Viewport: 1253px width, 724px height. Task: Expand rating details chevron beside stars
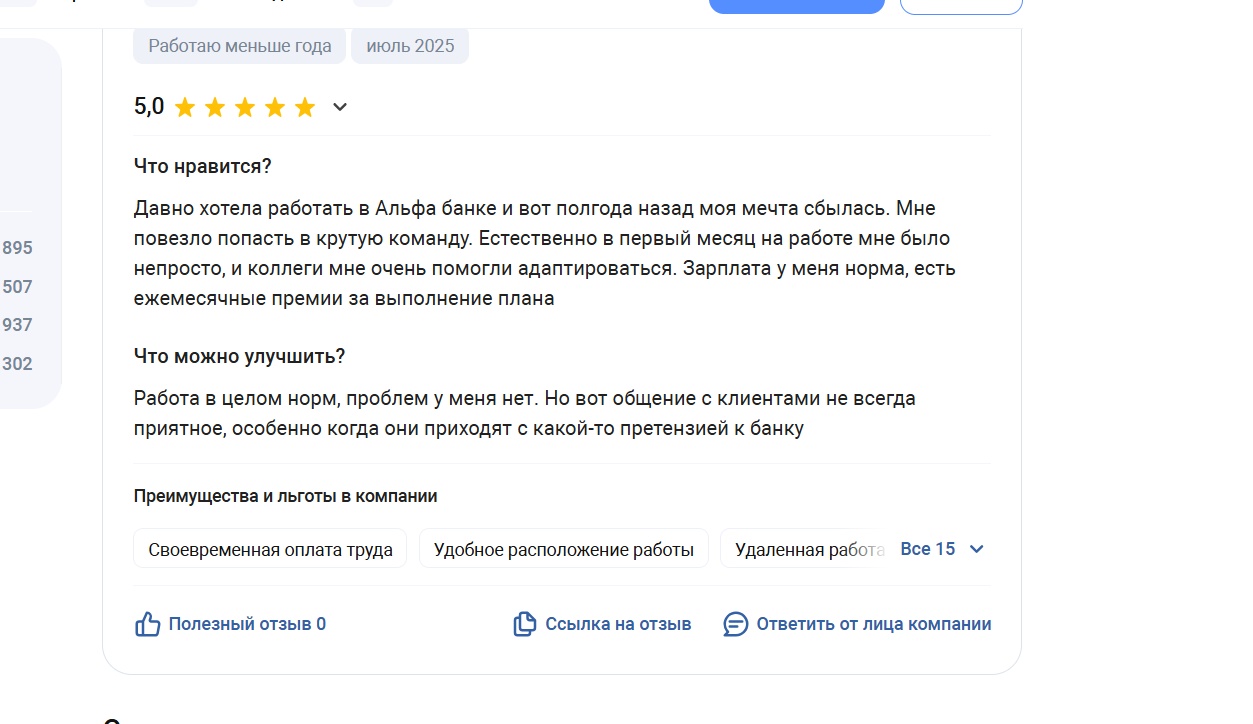click(x=340, y=107)
